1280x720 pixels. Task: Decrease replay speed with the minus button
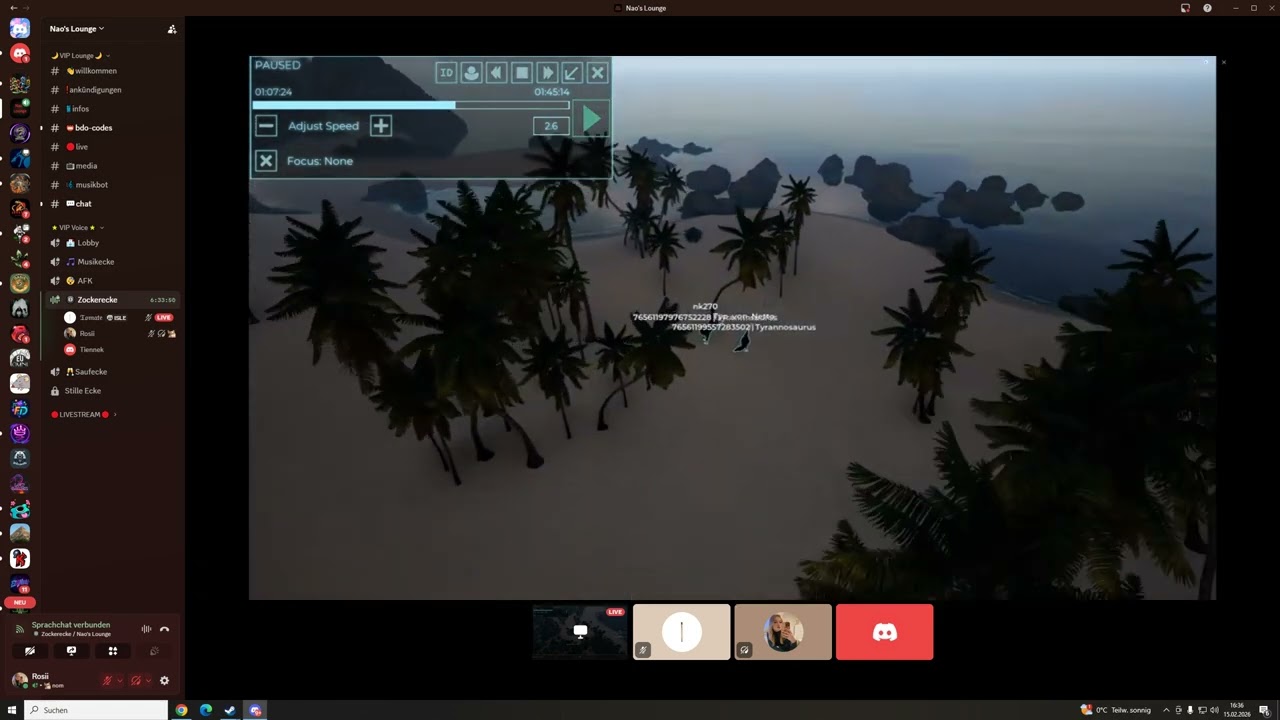[266, 126]
